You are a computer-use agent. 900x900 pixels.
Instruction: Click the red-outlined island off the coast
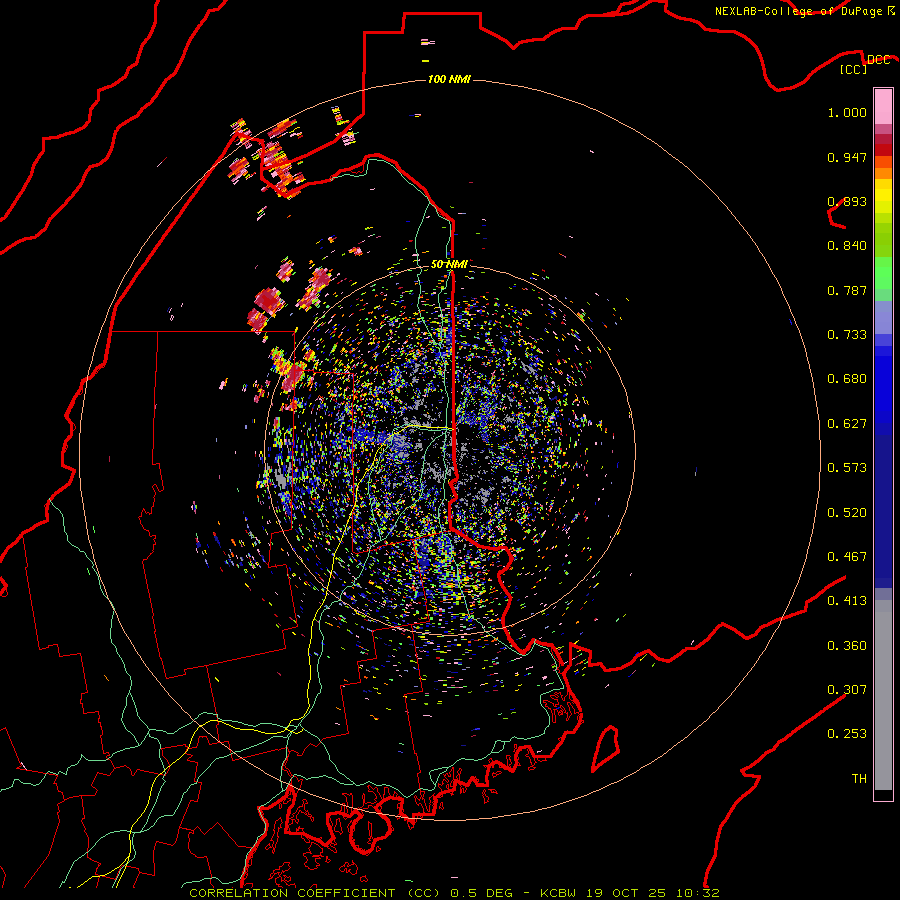606,748
